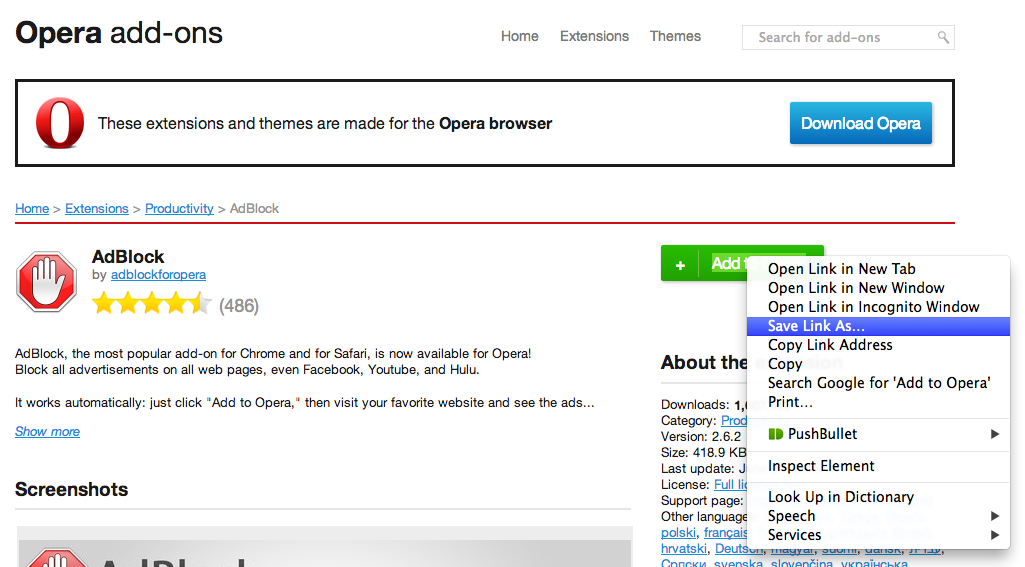1025x567 pixels.
Task: Click the plus icon on green button
Action: [x=680, y=265]
